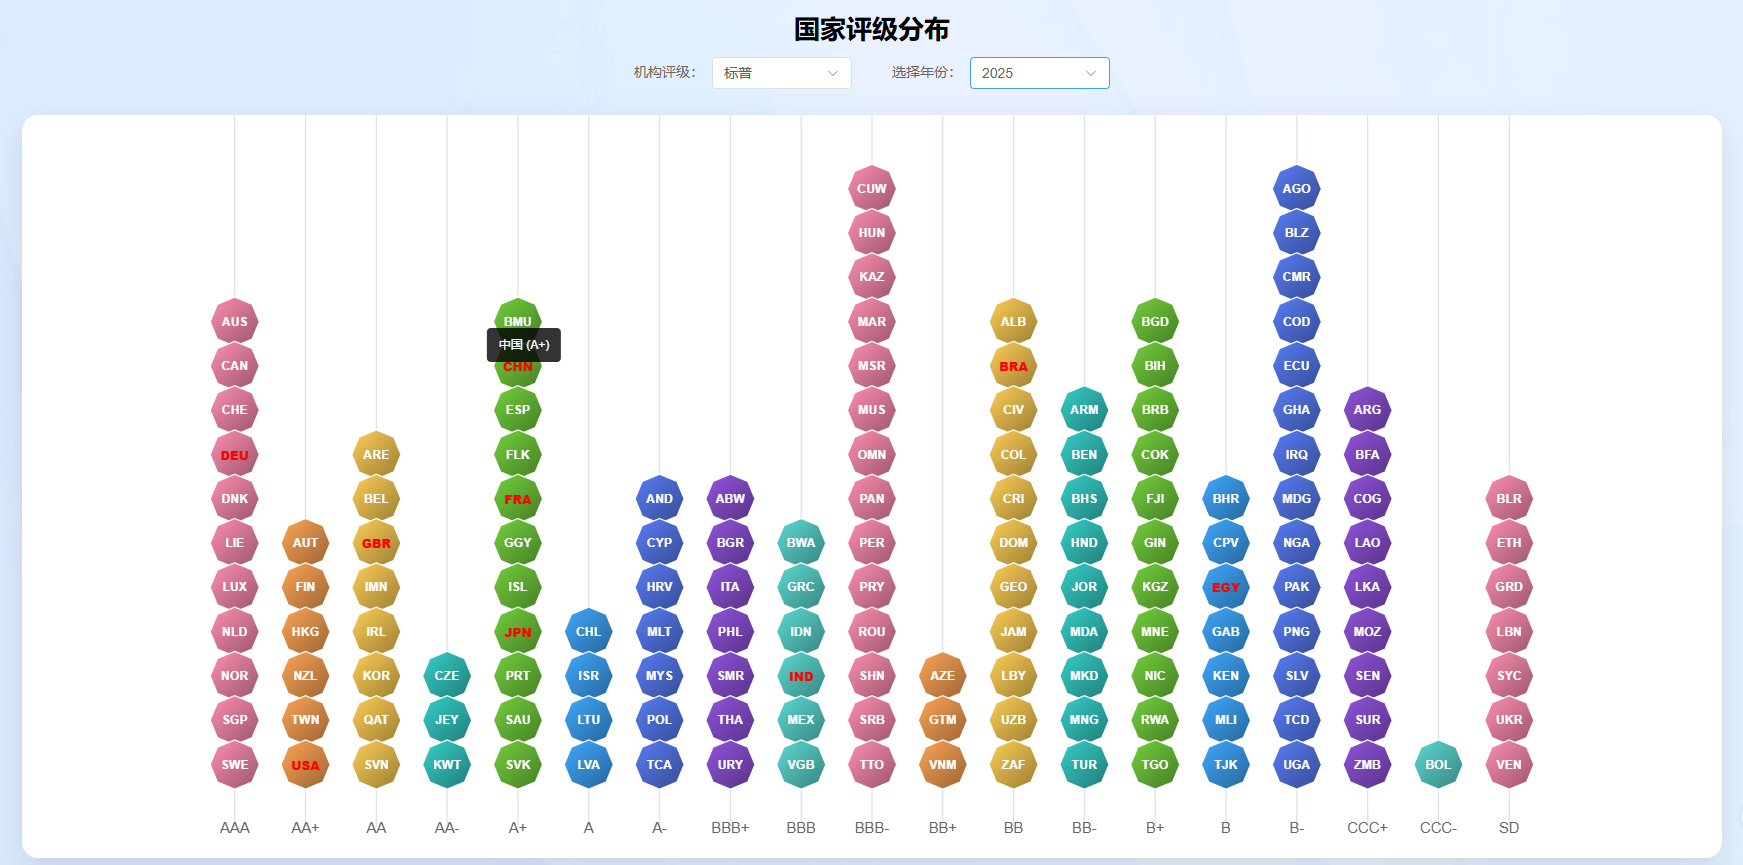The image size is (1743, 865).
Task: Click the ARG hexagon in CCC+ column
Action: pyautogui.click(x=1367, y=410)
